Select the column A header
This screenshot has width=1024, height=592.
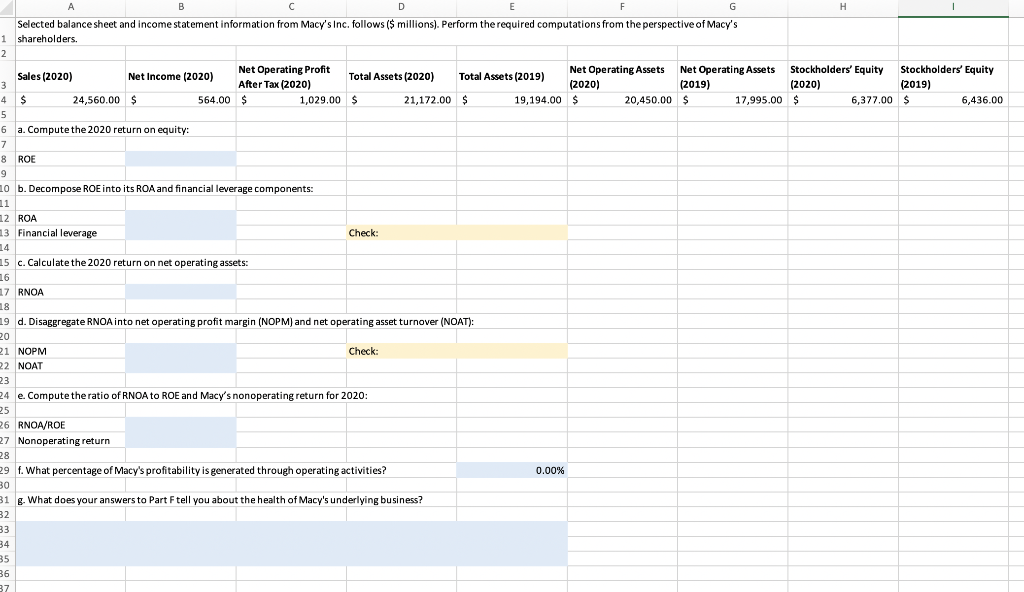point(70,8)
